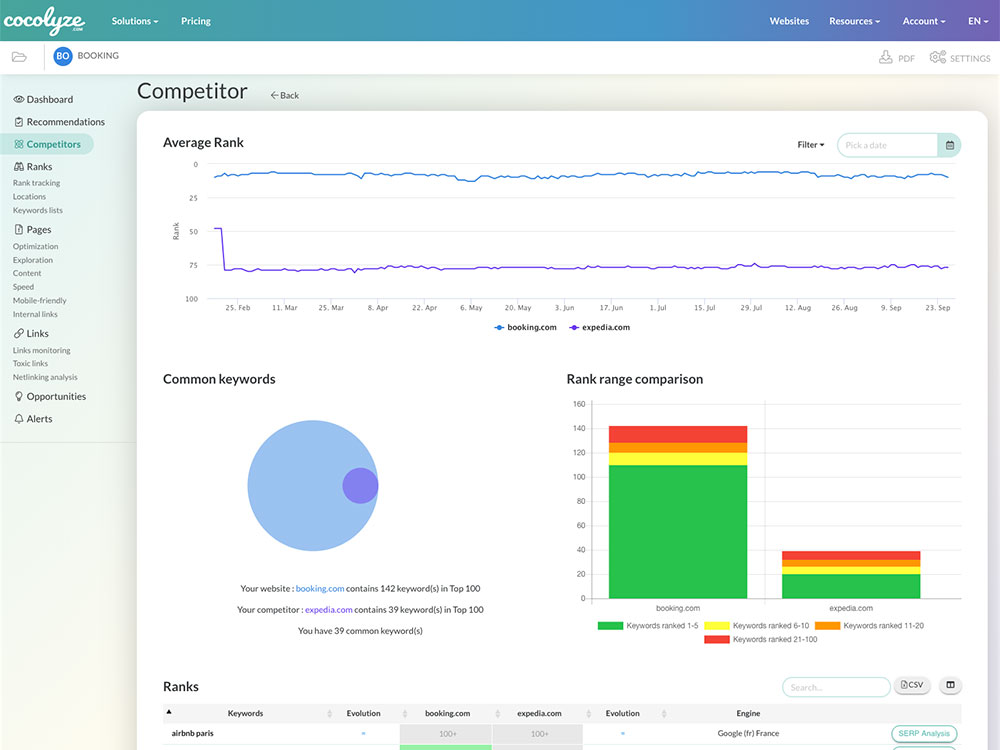
Task: Toggle the expedia.com line in Average Rank legend
Action: click(600, 327)
